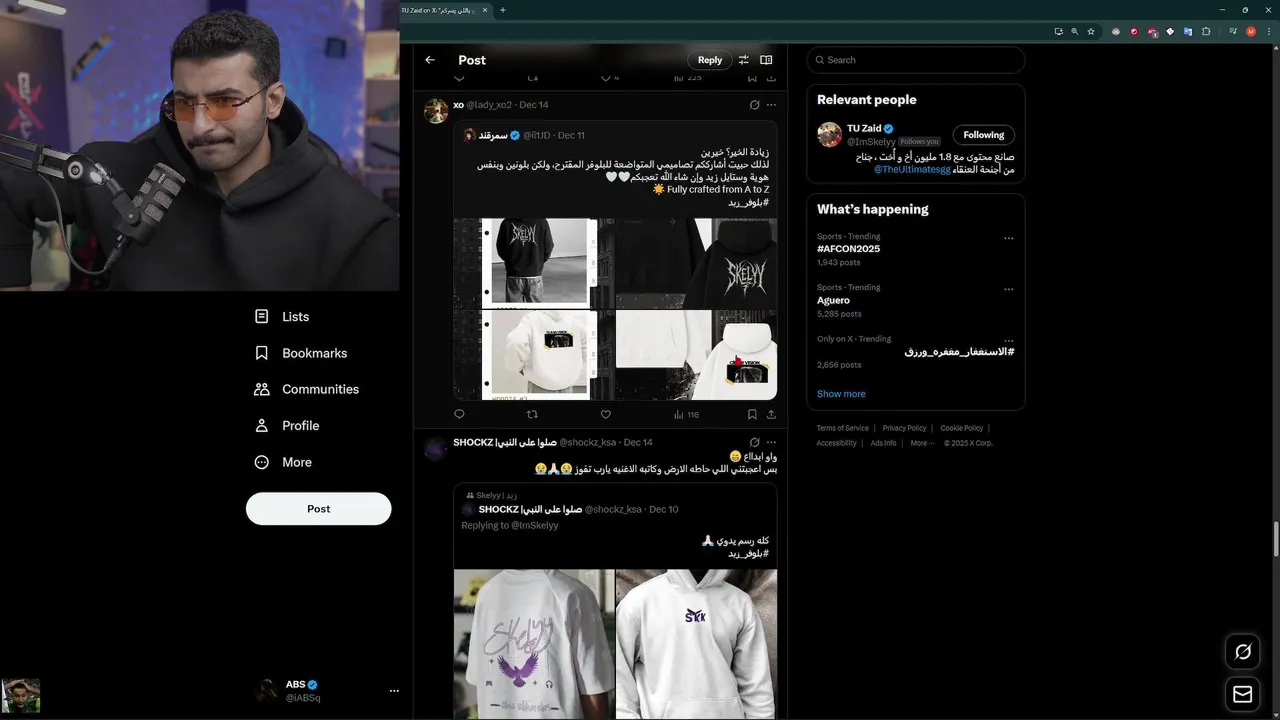Toggle Following button for TU Zaid
The width and height of the screenshot is (1280, 720).
tap(984, 135)
